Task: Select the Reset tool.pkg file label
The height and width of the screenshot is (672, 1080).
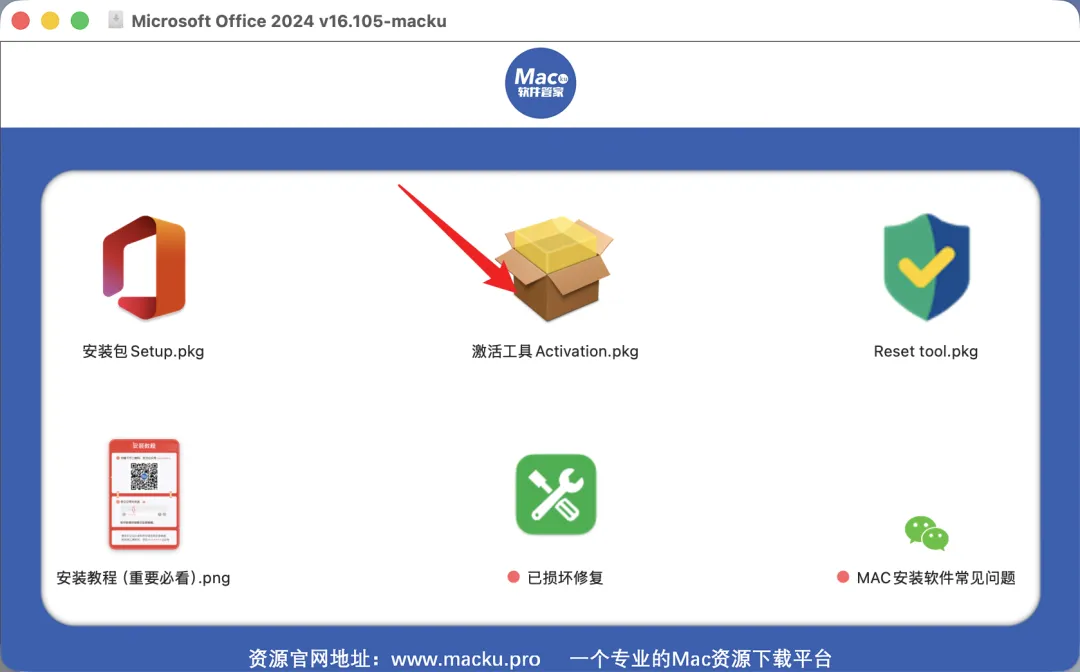Action: point(926,351)
